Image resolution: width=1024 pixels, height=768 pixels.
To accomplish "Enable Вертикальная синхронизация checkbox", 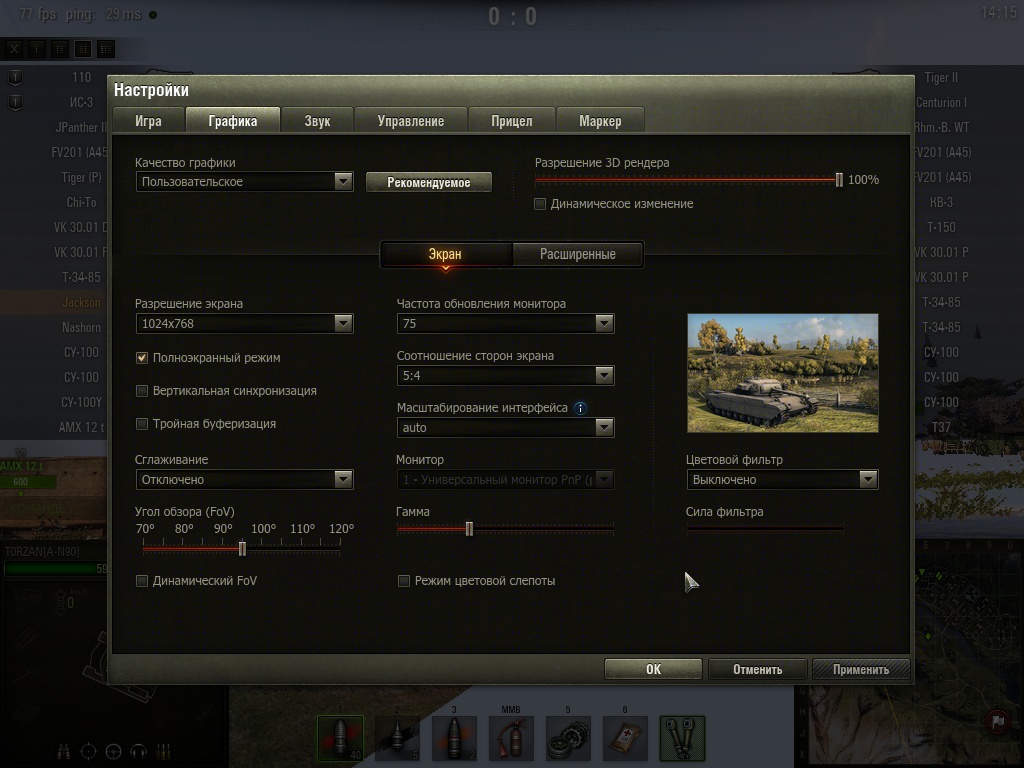I will click(x=142, y=391).
